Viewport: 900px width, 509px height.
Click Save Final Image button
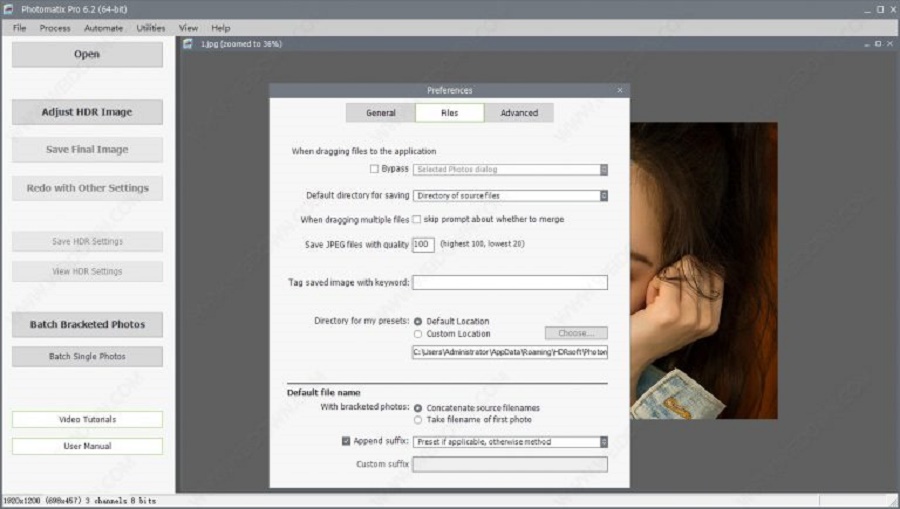click(x=87, y=150)
